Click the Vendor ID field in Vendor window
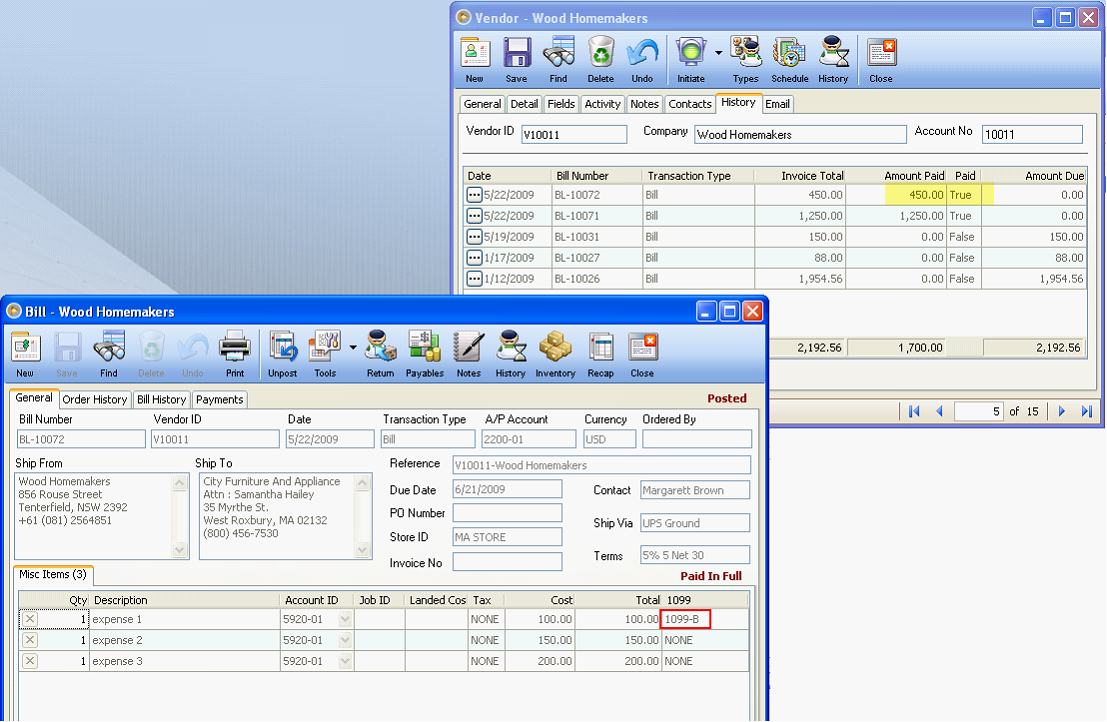 pos(574,135)
